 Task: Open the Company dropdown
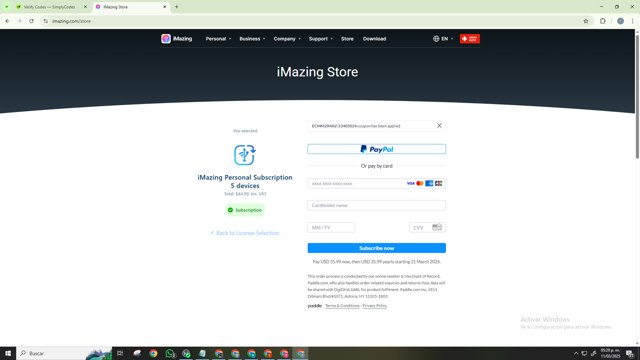(x=287, y=39)
